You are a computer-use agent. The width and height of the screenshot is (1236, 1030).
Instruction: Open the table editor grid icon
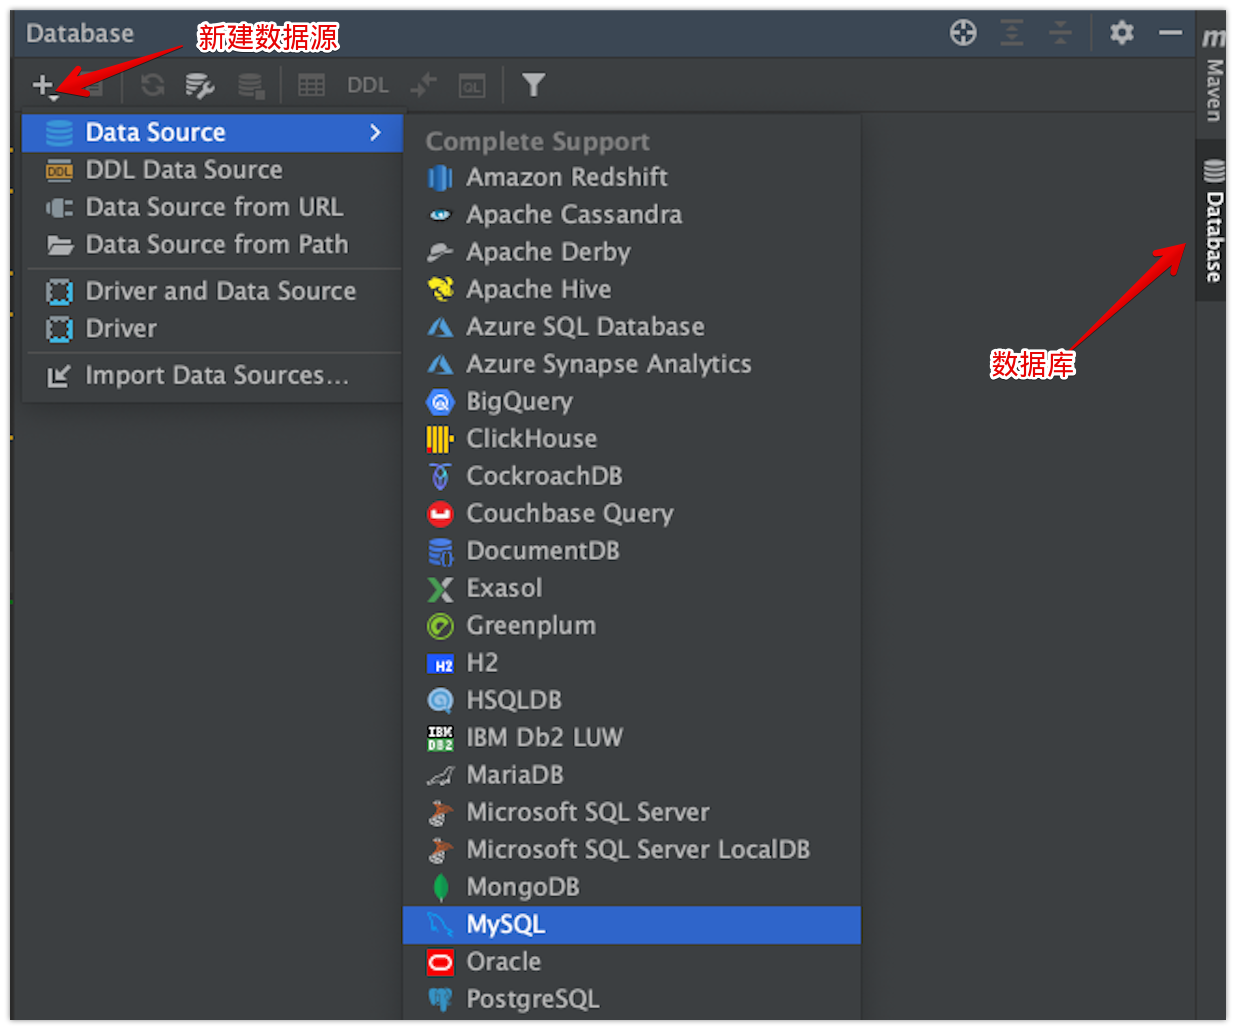point(312,86)
